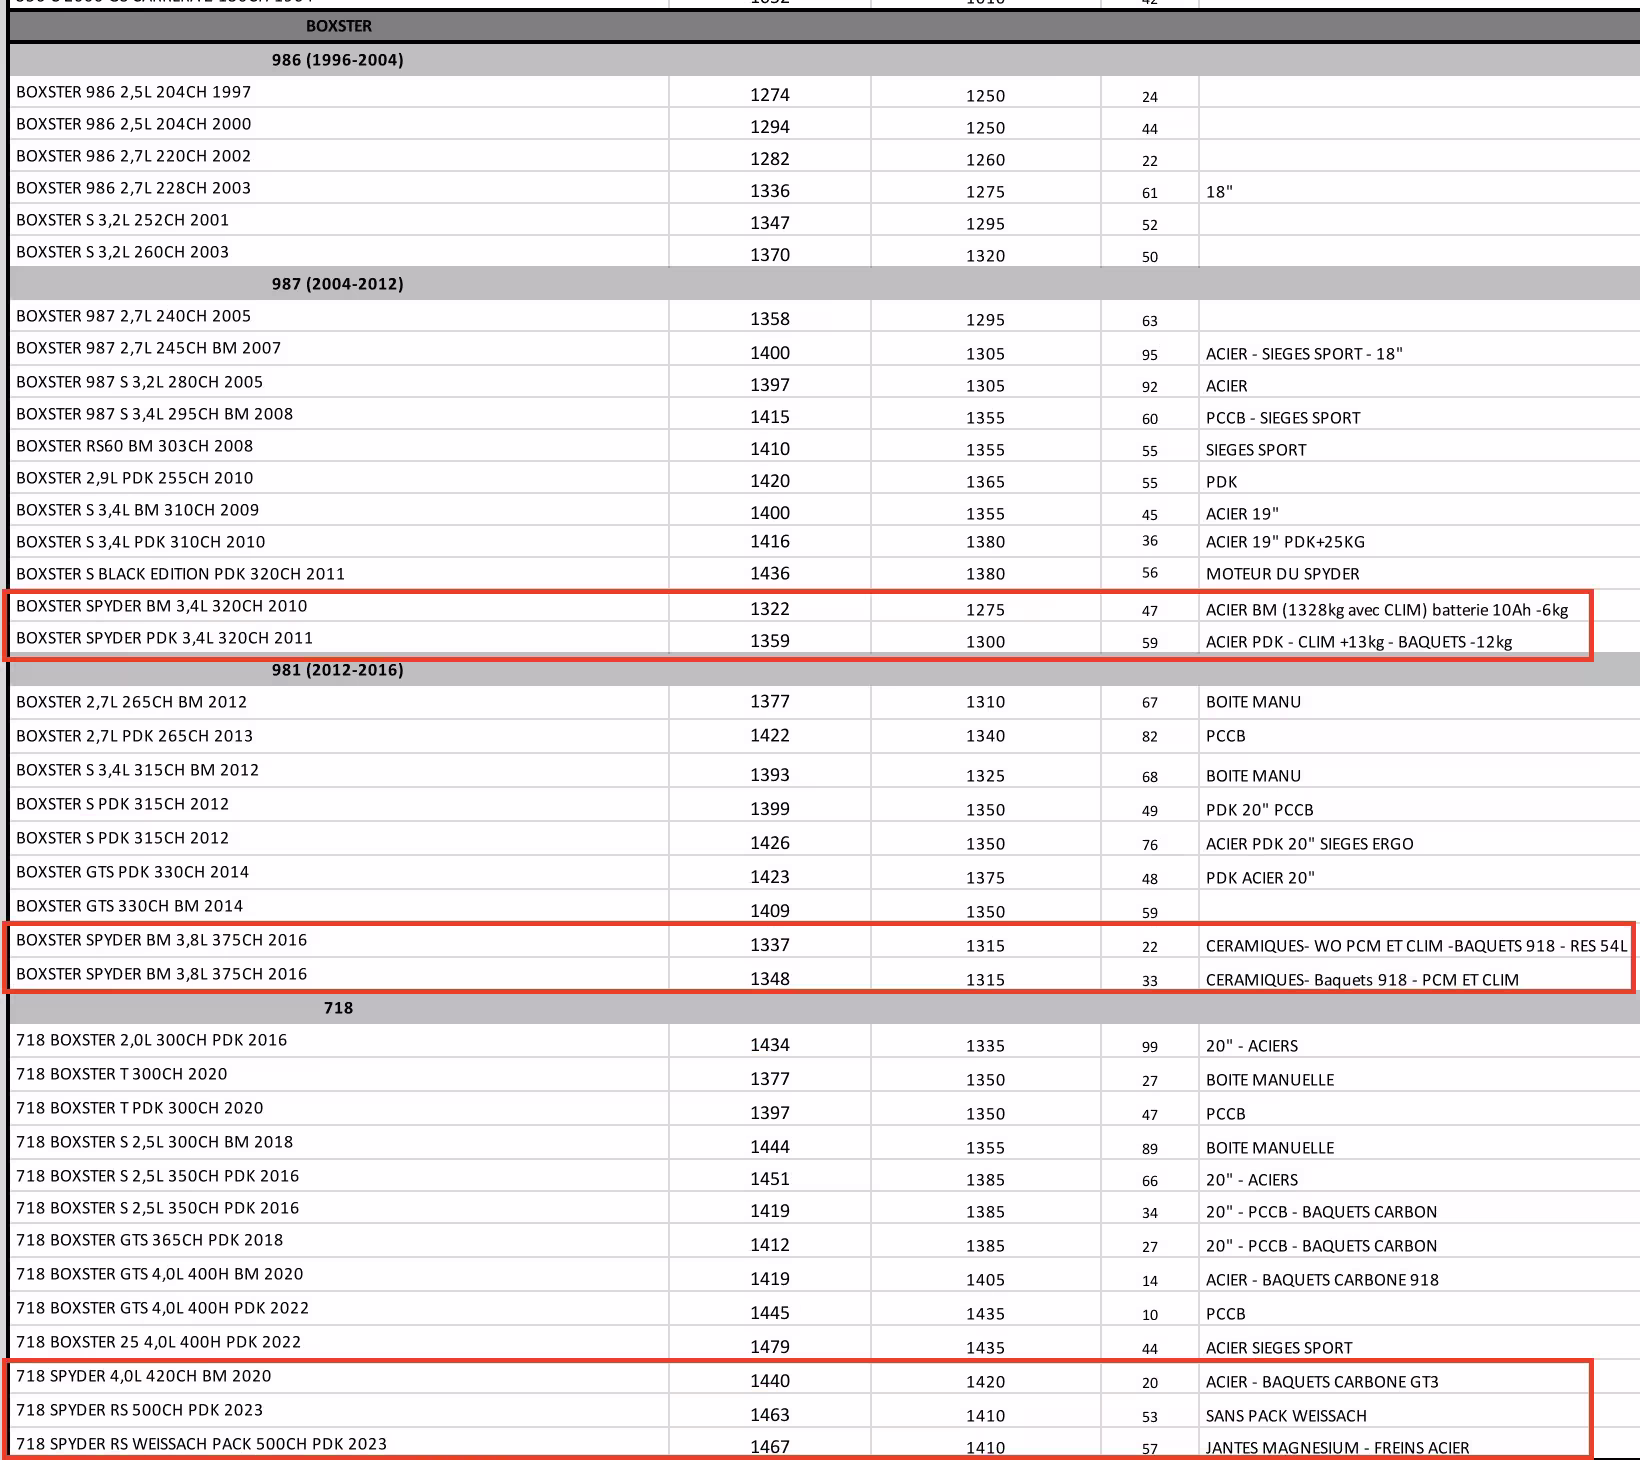This screenshot has width=1640, height=1460.
Task: Select the weight value 1436
Action: (770, 574)
